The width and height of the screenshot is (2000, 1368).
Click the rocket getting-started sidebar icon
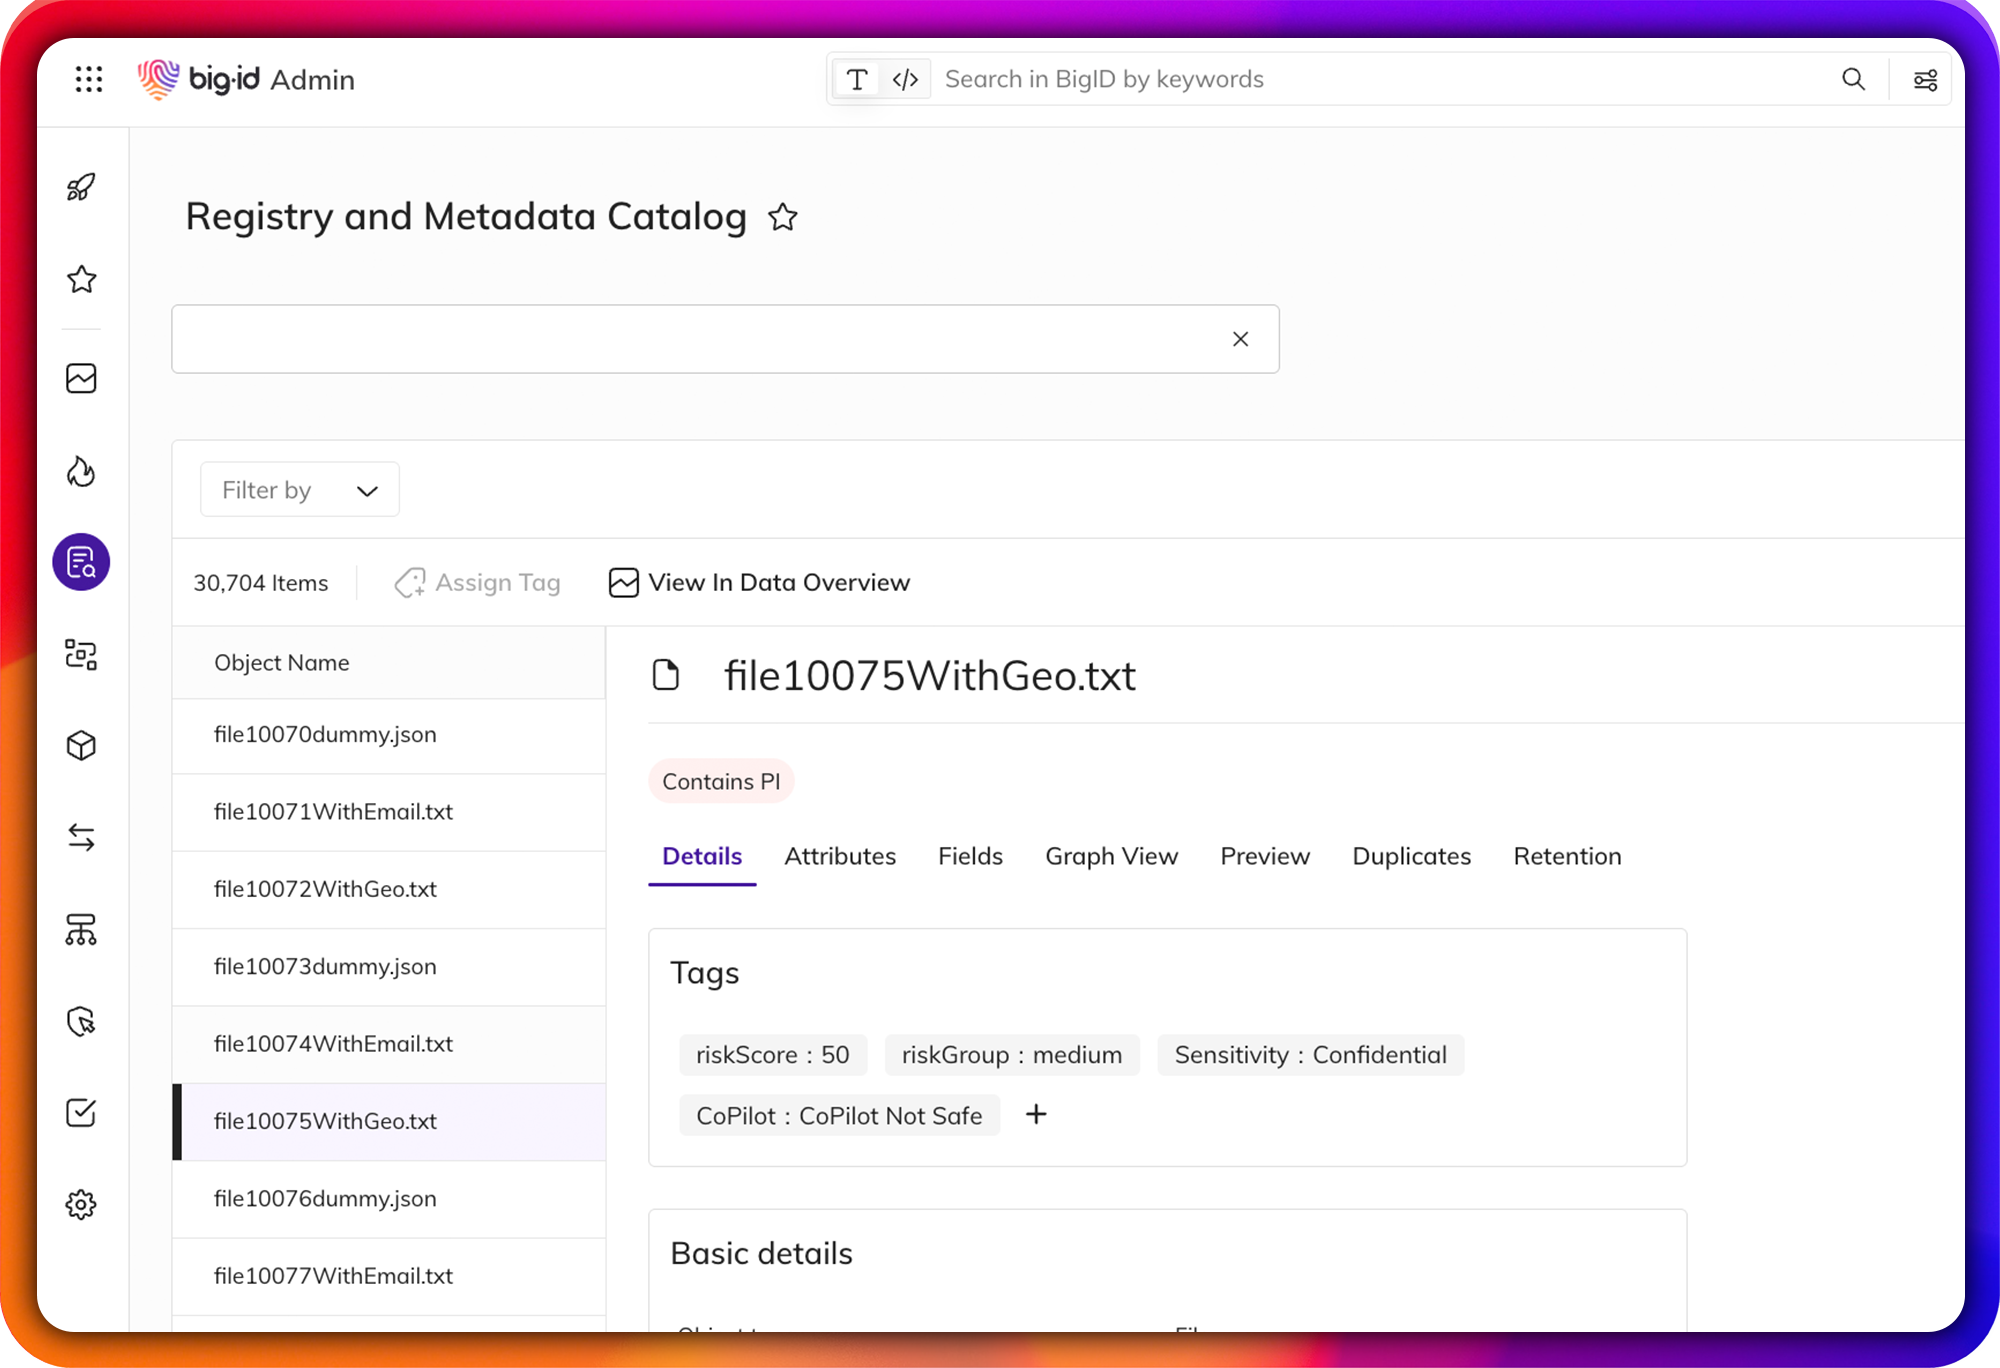click(x=81, y=187)
